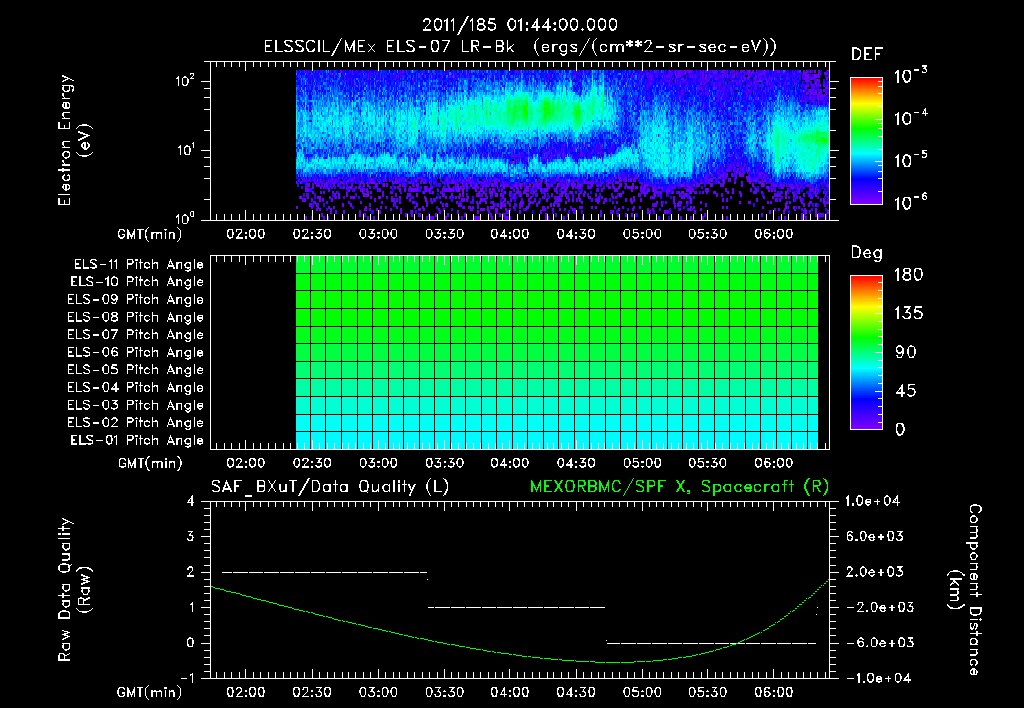Click the ELS-08 Pitch Angle row label

coord(136,317)
